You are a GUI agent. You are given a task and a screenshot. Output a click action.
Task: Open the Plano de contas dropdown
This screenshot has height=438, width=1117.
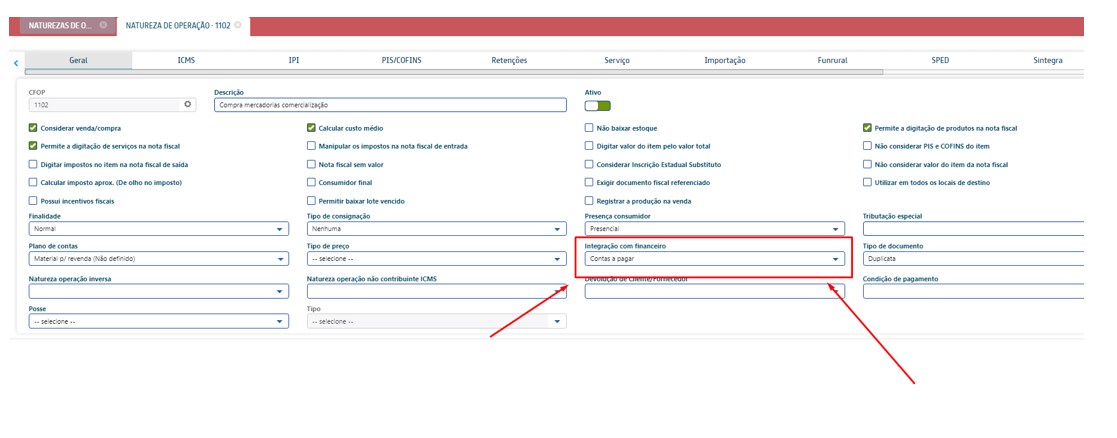click(x=280, y=259)
